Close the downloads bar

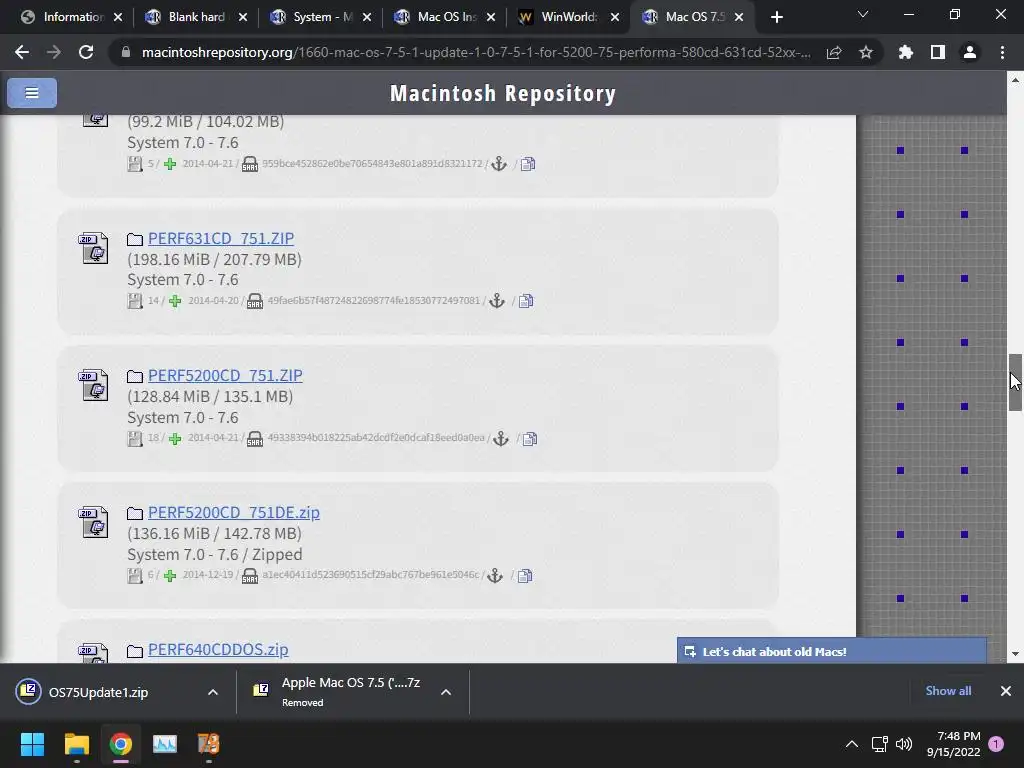1006,691
